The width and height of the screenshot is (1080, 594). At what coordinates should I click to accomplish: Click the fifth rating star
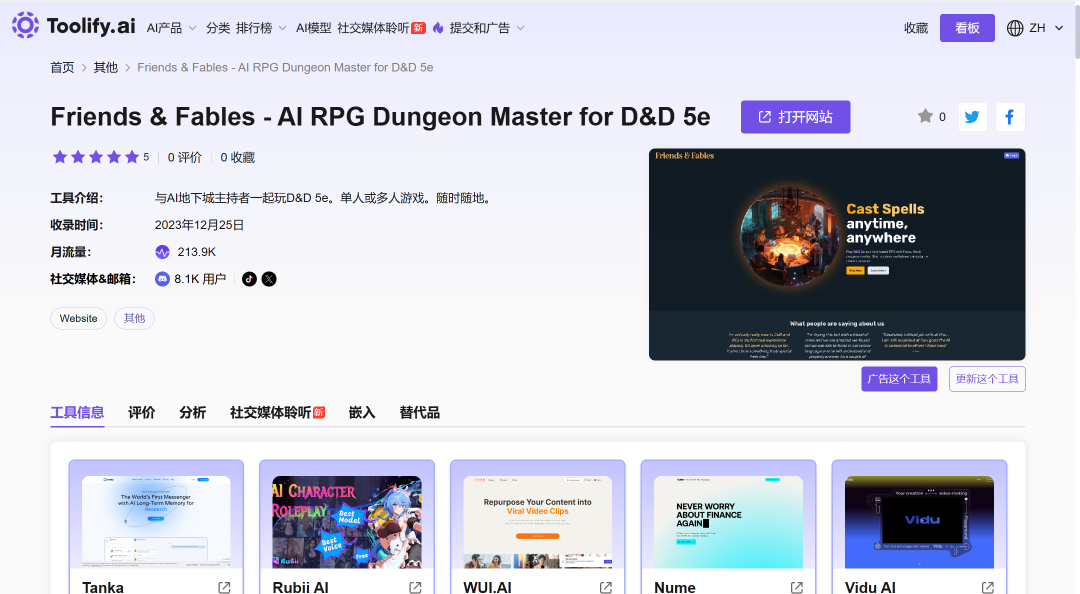[x=132, y=157]
